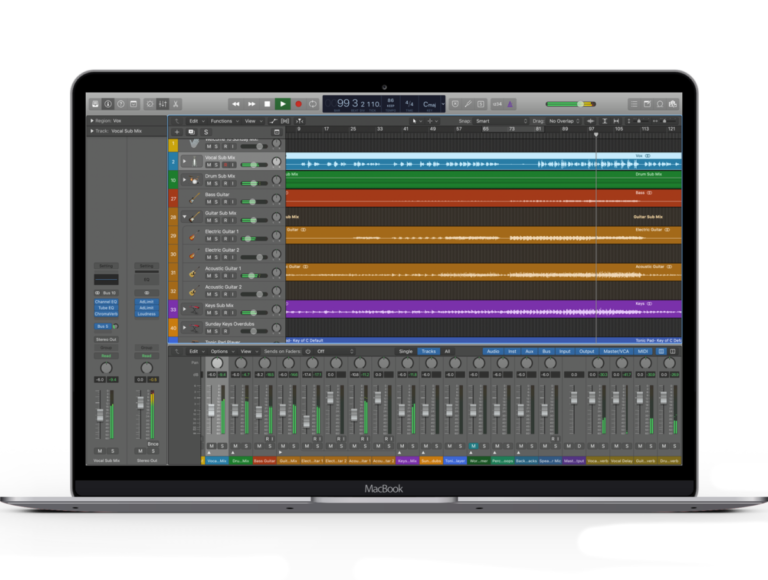768x580 pixels.
Task: Toggle the MIDI channel strip filter
Action: coord(643,351)
